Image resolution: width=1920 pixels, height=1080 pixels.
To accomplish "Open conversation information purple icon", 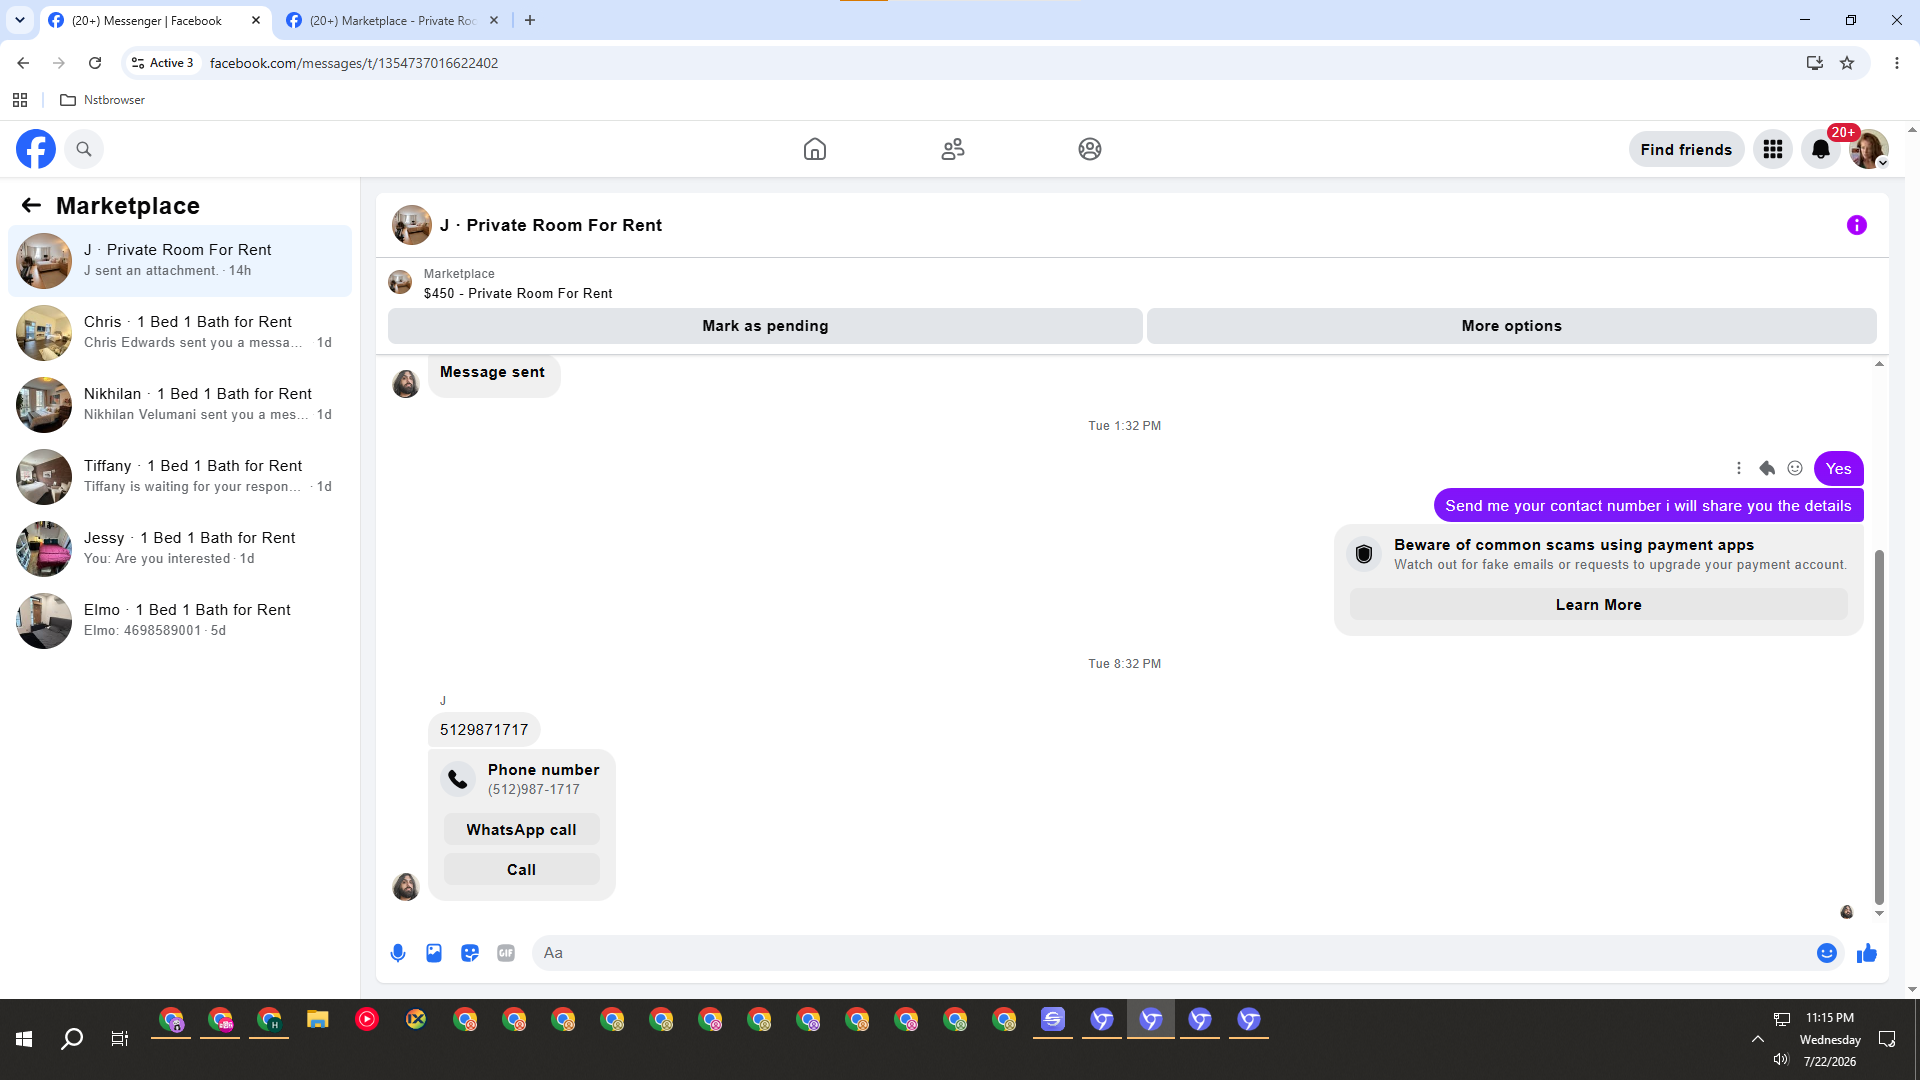I will click(1857, 225).
